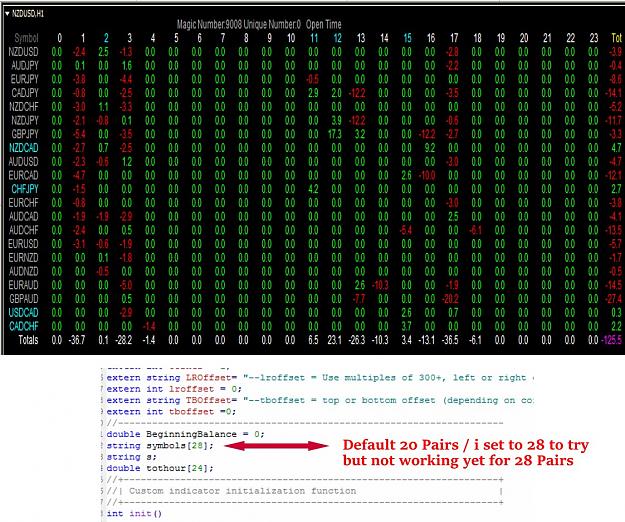
Task: Click the string symbols[28] code line
Action: pos(160,445)
